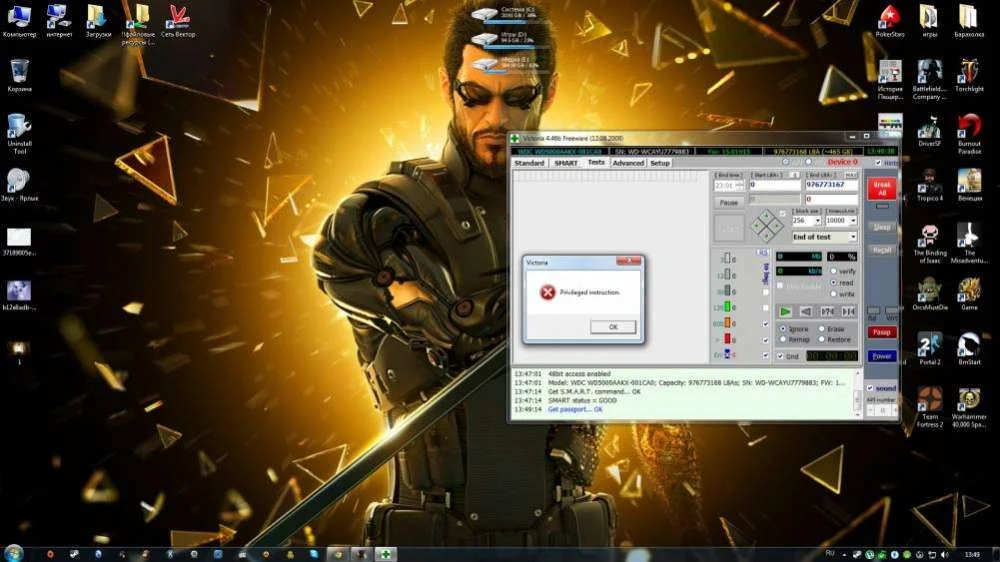1000x562 pixels.
Task: Click the Pause button in Victoria
Action: 728,202
